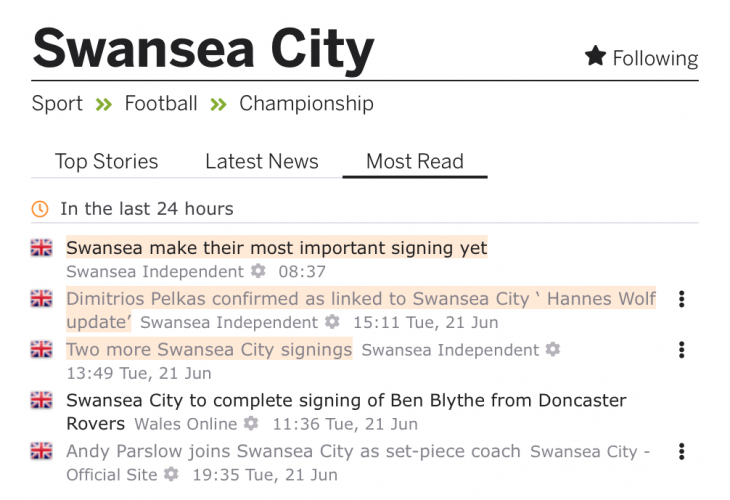This screenshot has height=500, width=730.
Task: Click the gear icon beside Wales Online
Action: click(251, 424)
